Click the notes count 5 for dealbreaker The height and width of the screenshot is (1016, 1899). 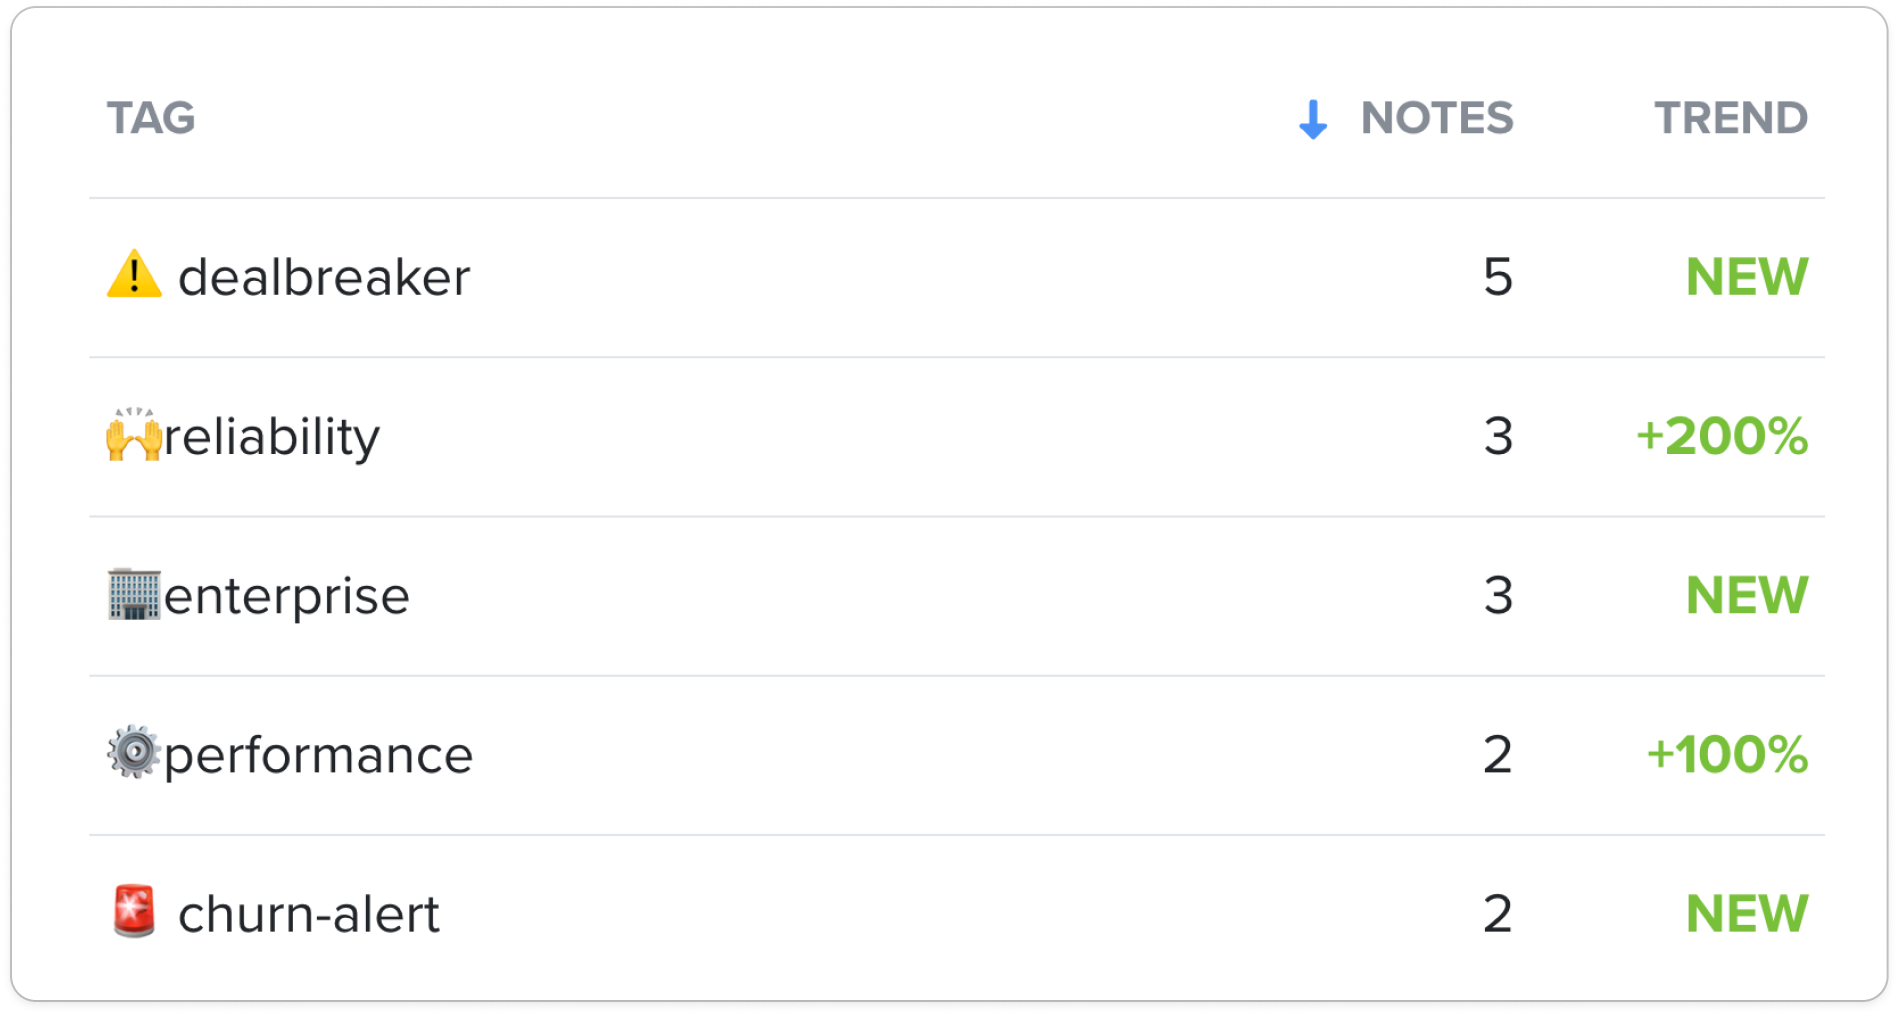pos(1498,277)
